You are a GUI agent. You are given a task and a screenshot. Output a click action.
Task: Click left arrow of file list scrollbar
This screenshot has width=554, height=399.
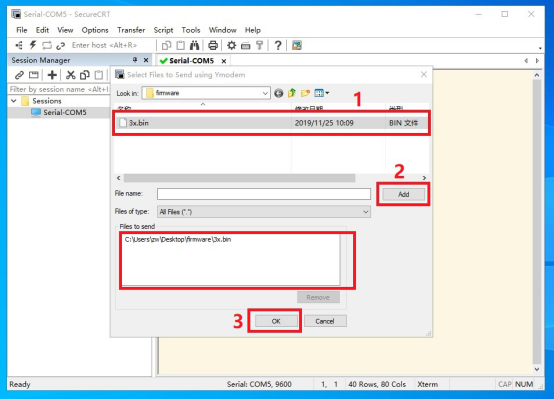click(x=119, y=178)
